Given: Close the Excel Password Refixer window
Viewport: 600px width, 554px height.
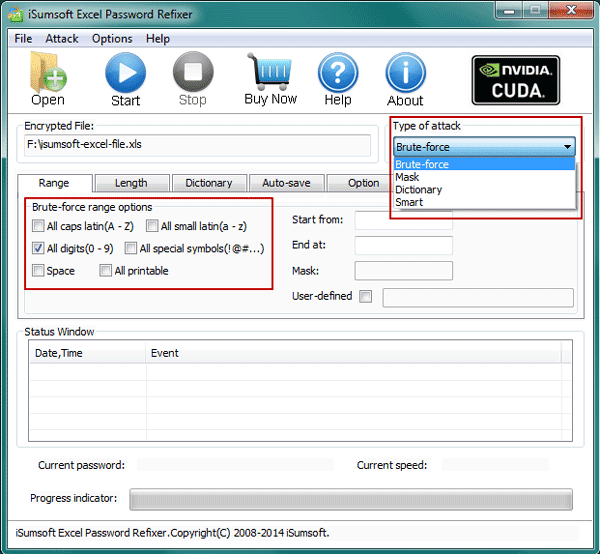Looking at the screenshot, I should (x=571, y=10).
